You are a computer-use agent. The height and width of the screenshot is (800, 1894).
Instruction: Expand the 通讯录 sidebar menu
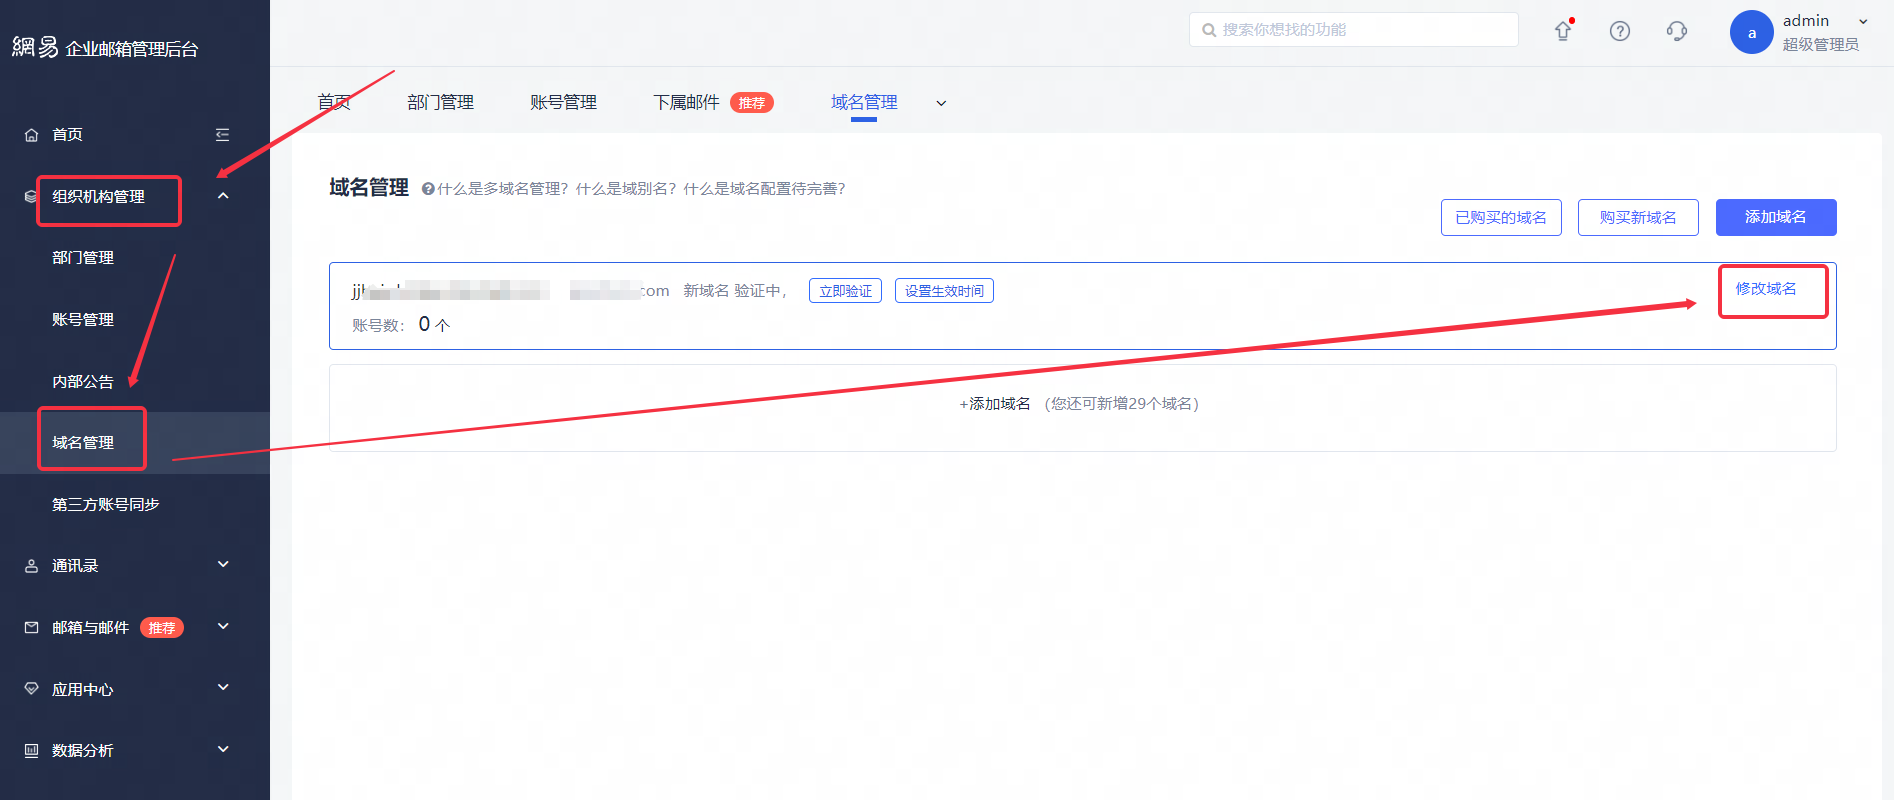[x=223, y=565]
